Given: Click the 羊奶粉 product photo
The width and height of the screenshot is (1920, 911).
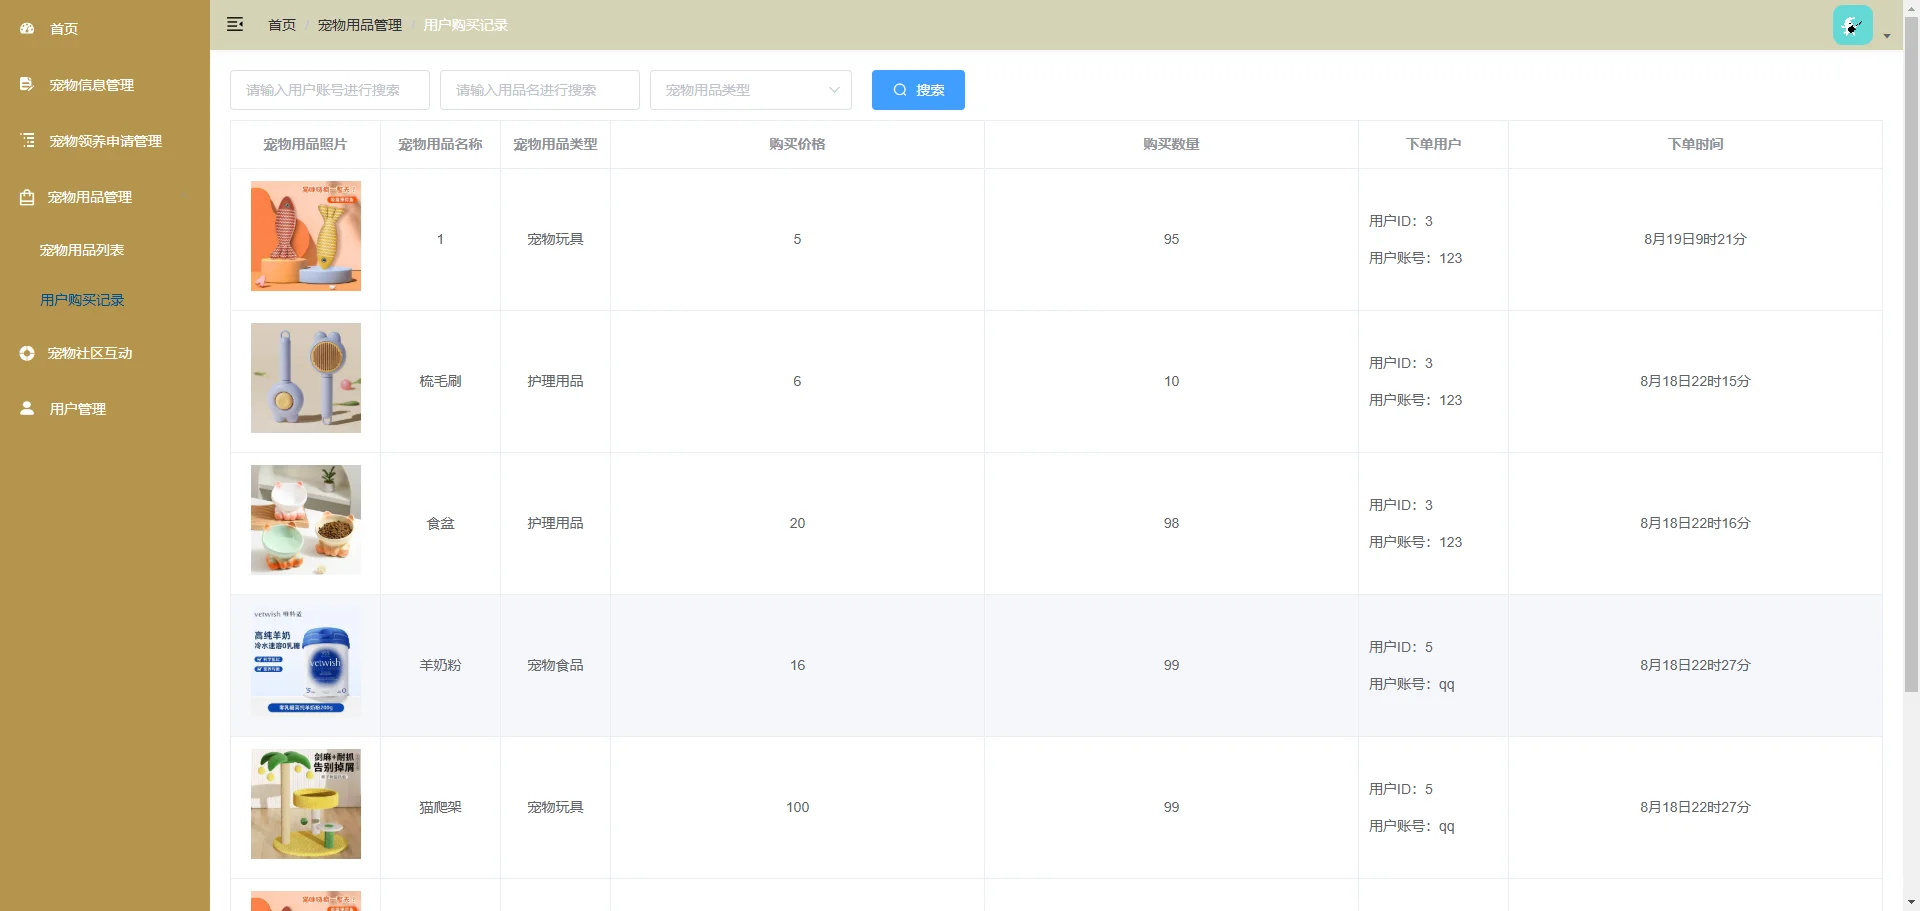Looking at the screenshot, I should [305, 661].
